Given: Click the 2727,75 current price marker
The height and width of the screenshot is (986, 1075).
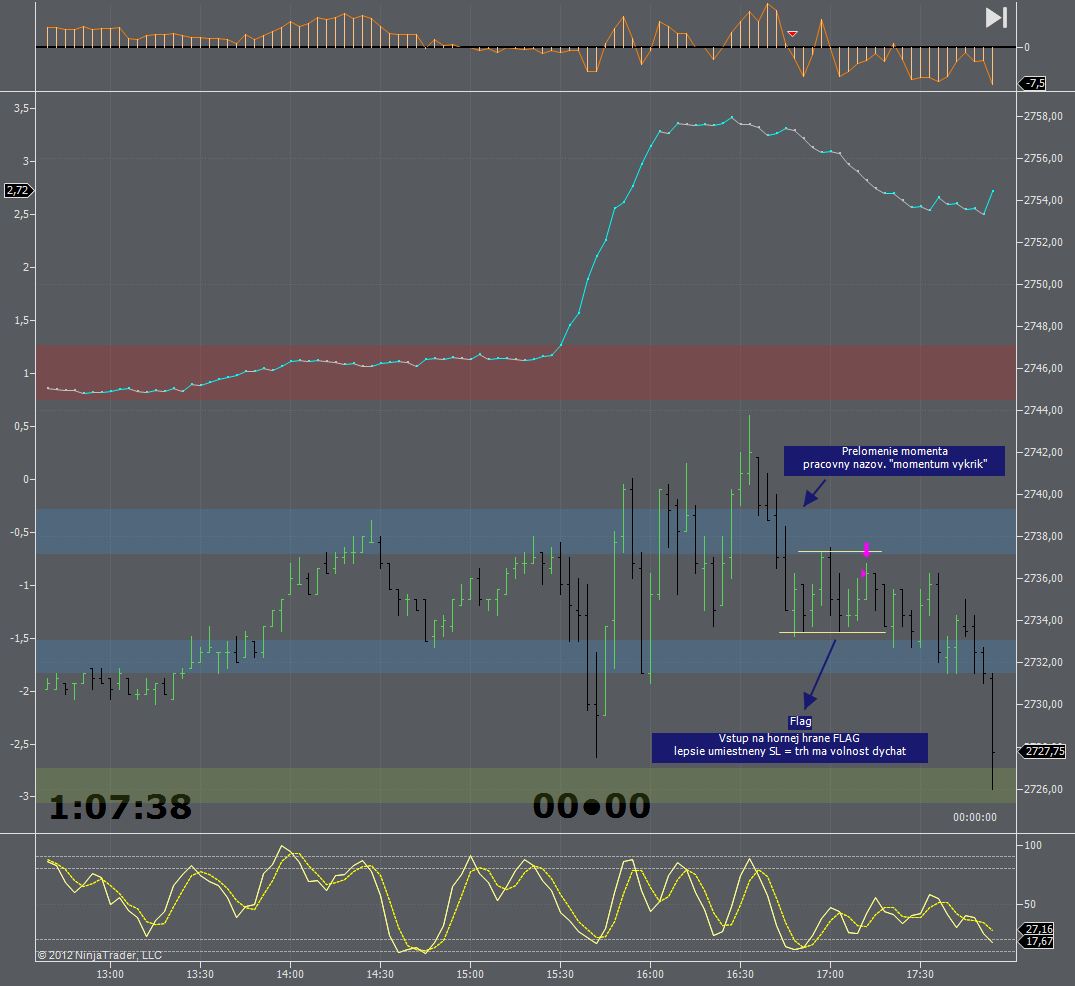Looking at the screenshot, I should coord(1044,751).
